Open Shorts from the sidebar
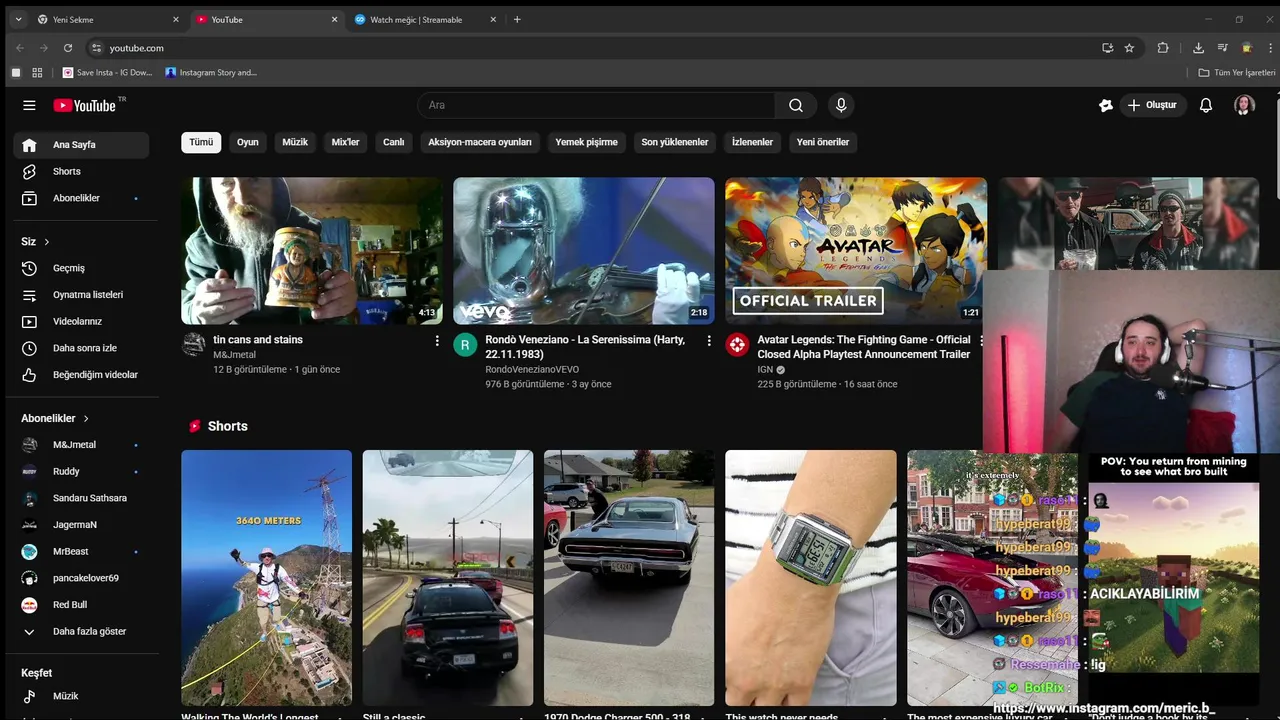 pos(81,172)
